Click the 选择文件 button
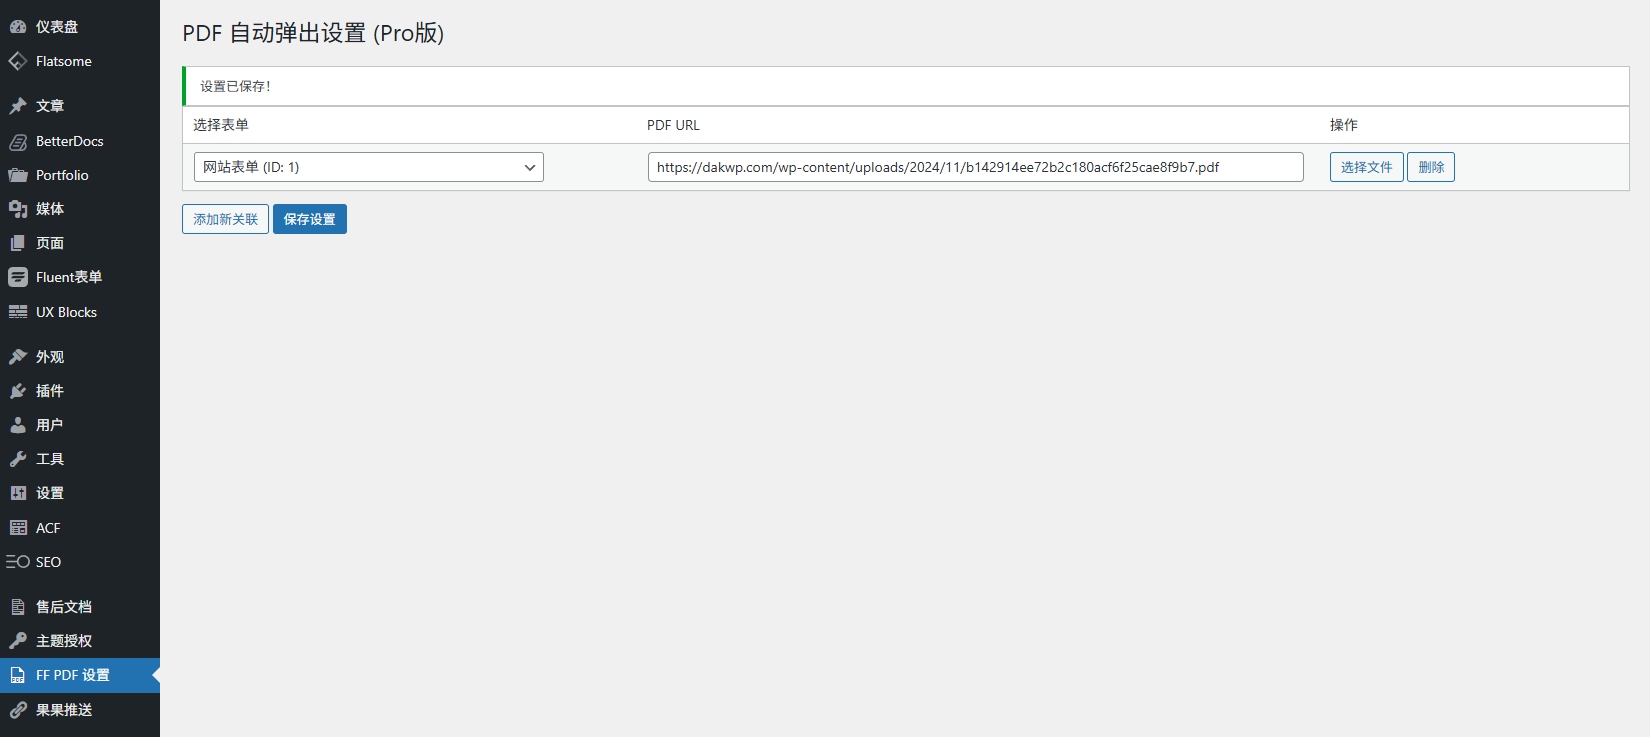Image resolution: width=1650 pixels, height=737 pixels. (1366, 167)
